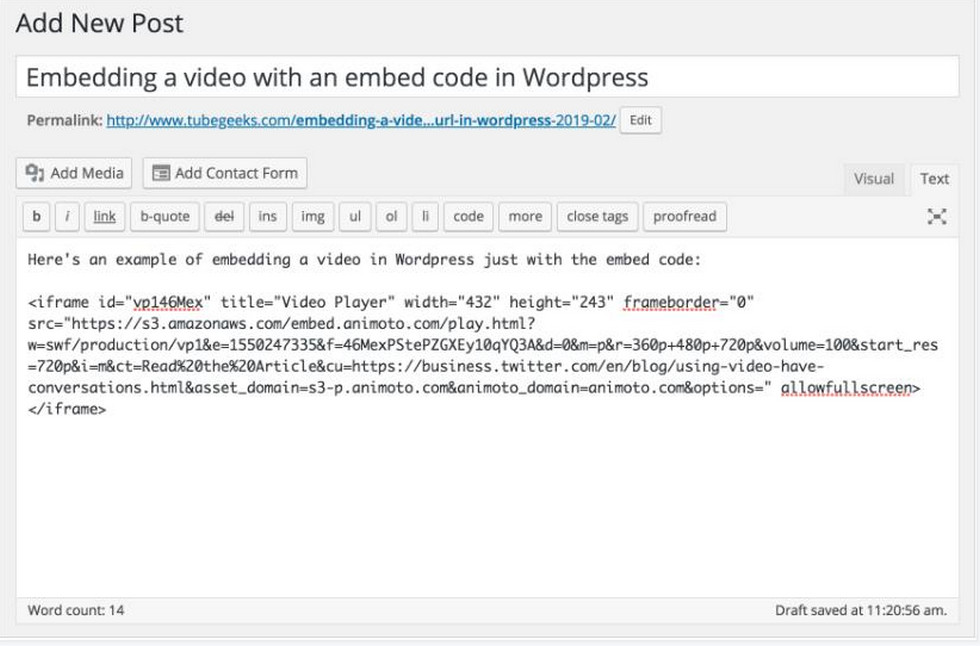Insert deleted text with del button
Viewport: 980px width, 646px height.
pyautogui.click(x=224, y=216)
